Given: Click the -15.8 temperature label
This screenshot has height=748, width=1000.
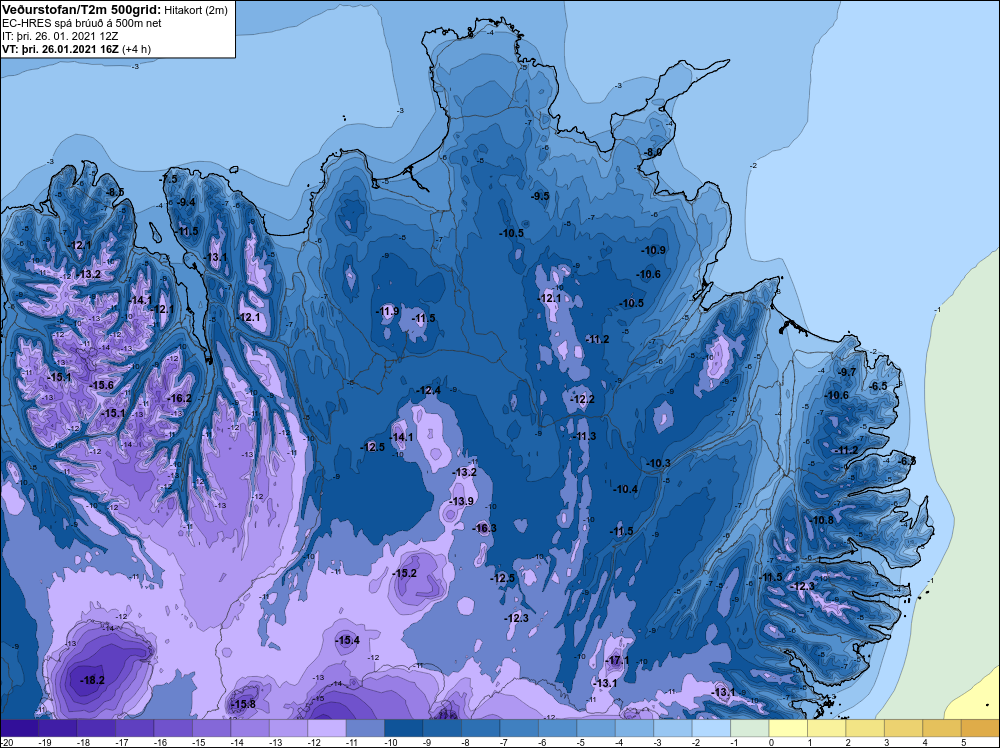Looking at the screenshot, I should (243, 704).
